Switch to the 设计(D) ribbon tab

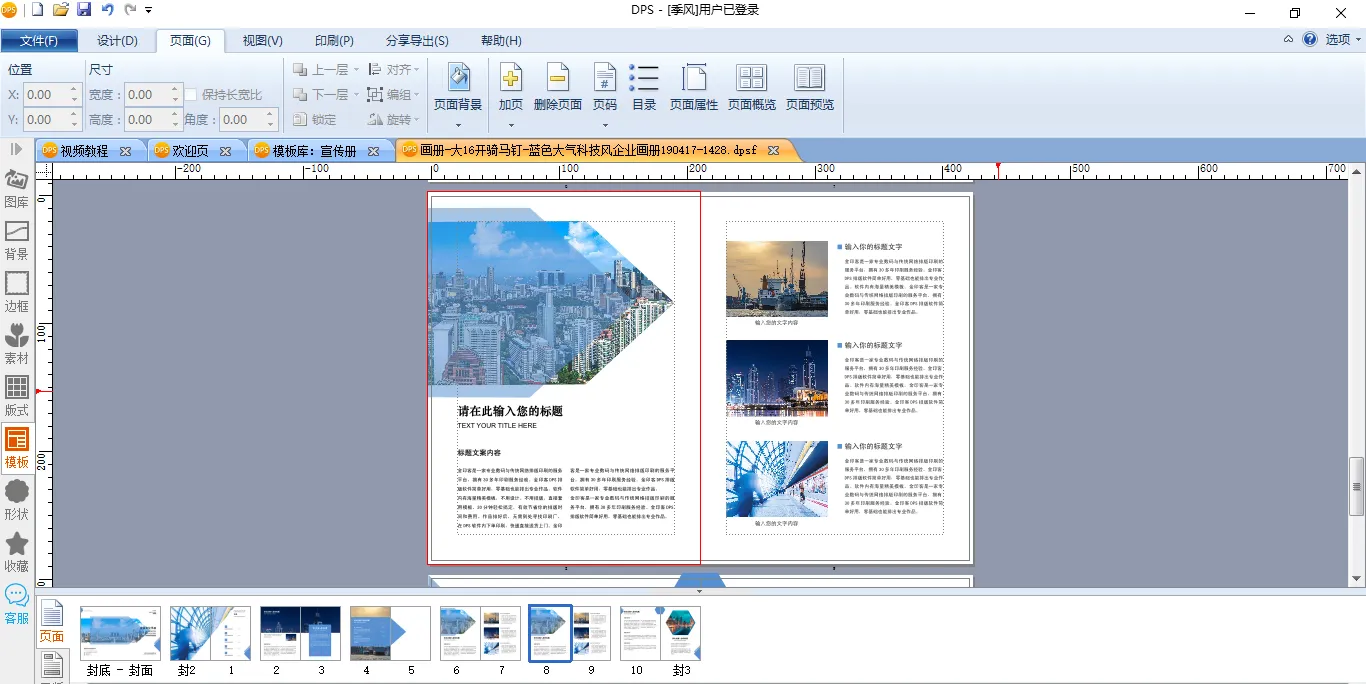click(x=117, y=41)
